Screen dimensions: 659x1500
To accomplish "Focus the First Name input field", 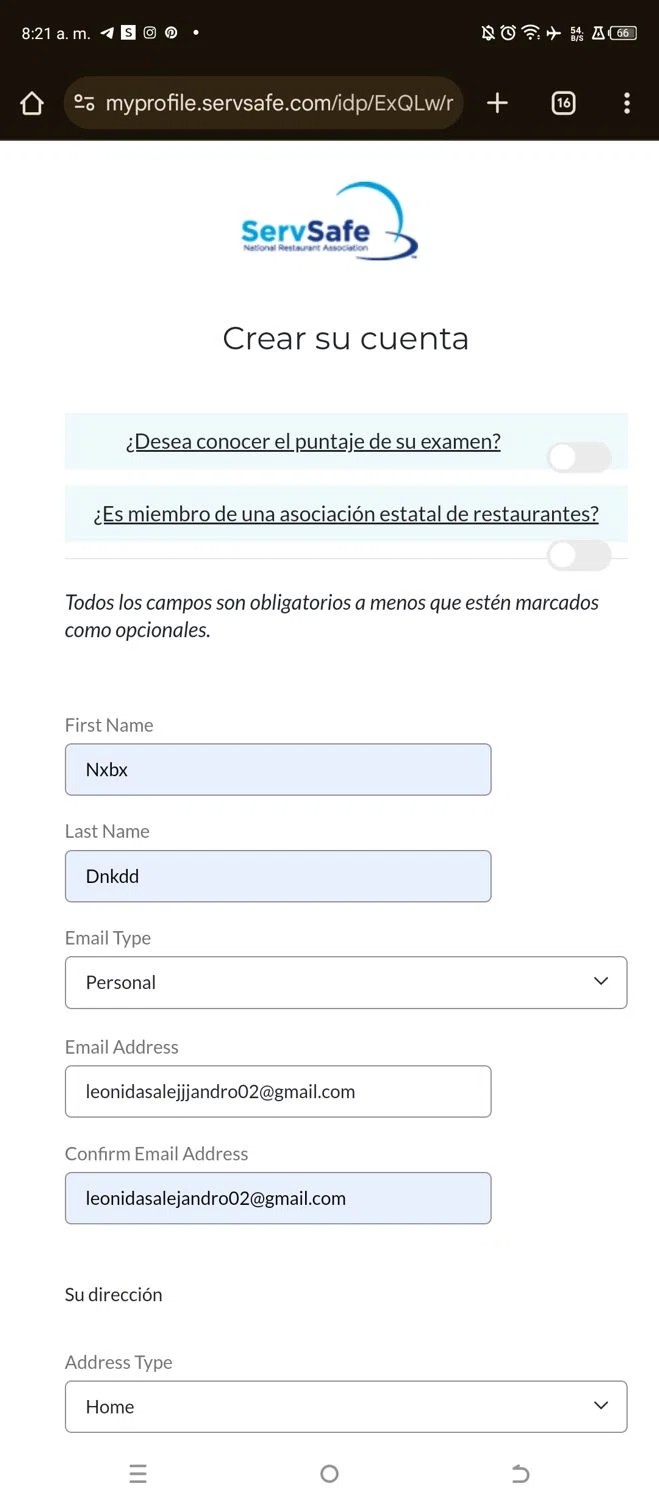I will 278,769.
